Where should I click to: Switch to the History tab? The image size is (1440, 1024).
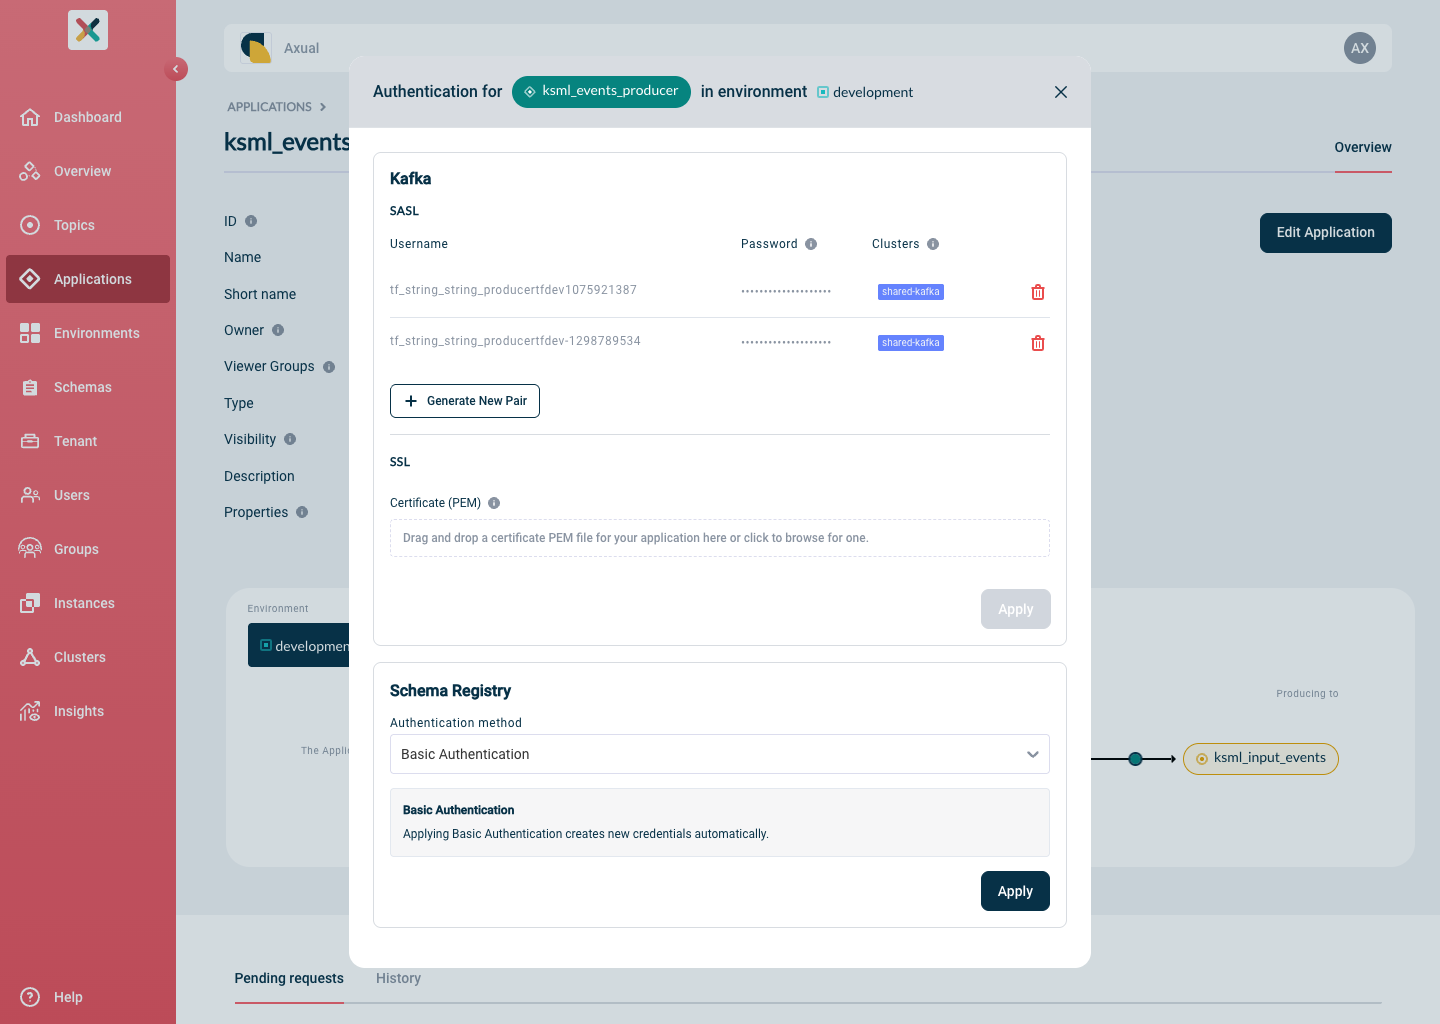(398, 978)
